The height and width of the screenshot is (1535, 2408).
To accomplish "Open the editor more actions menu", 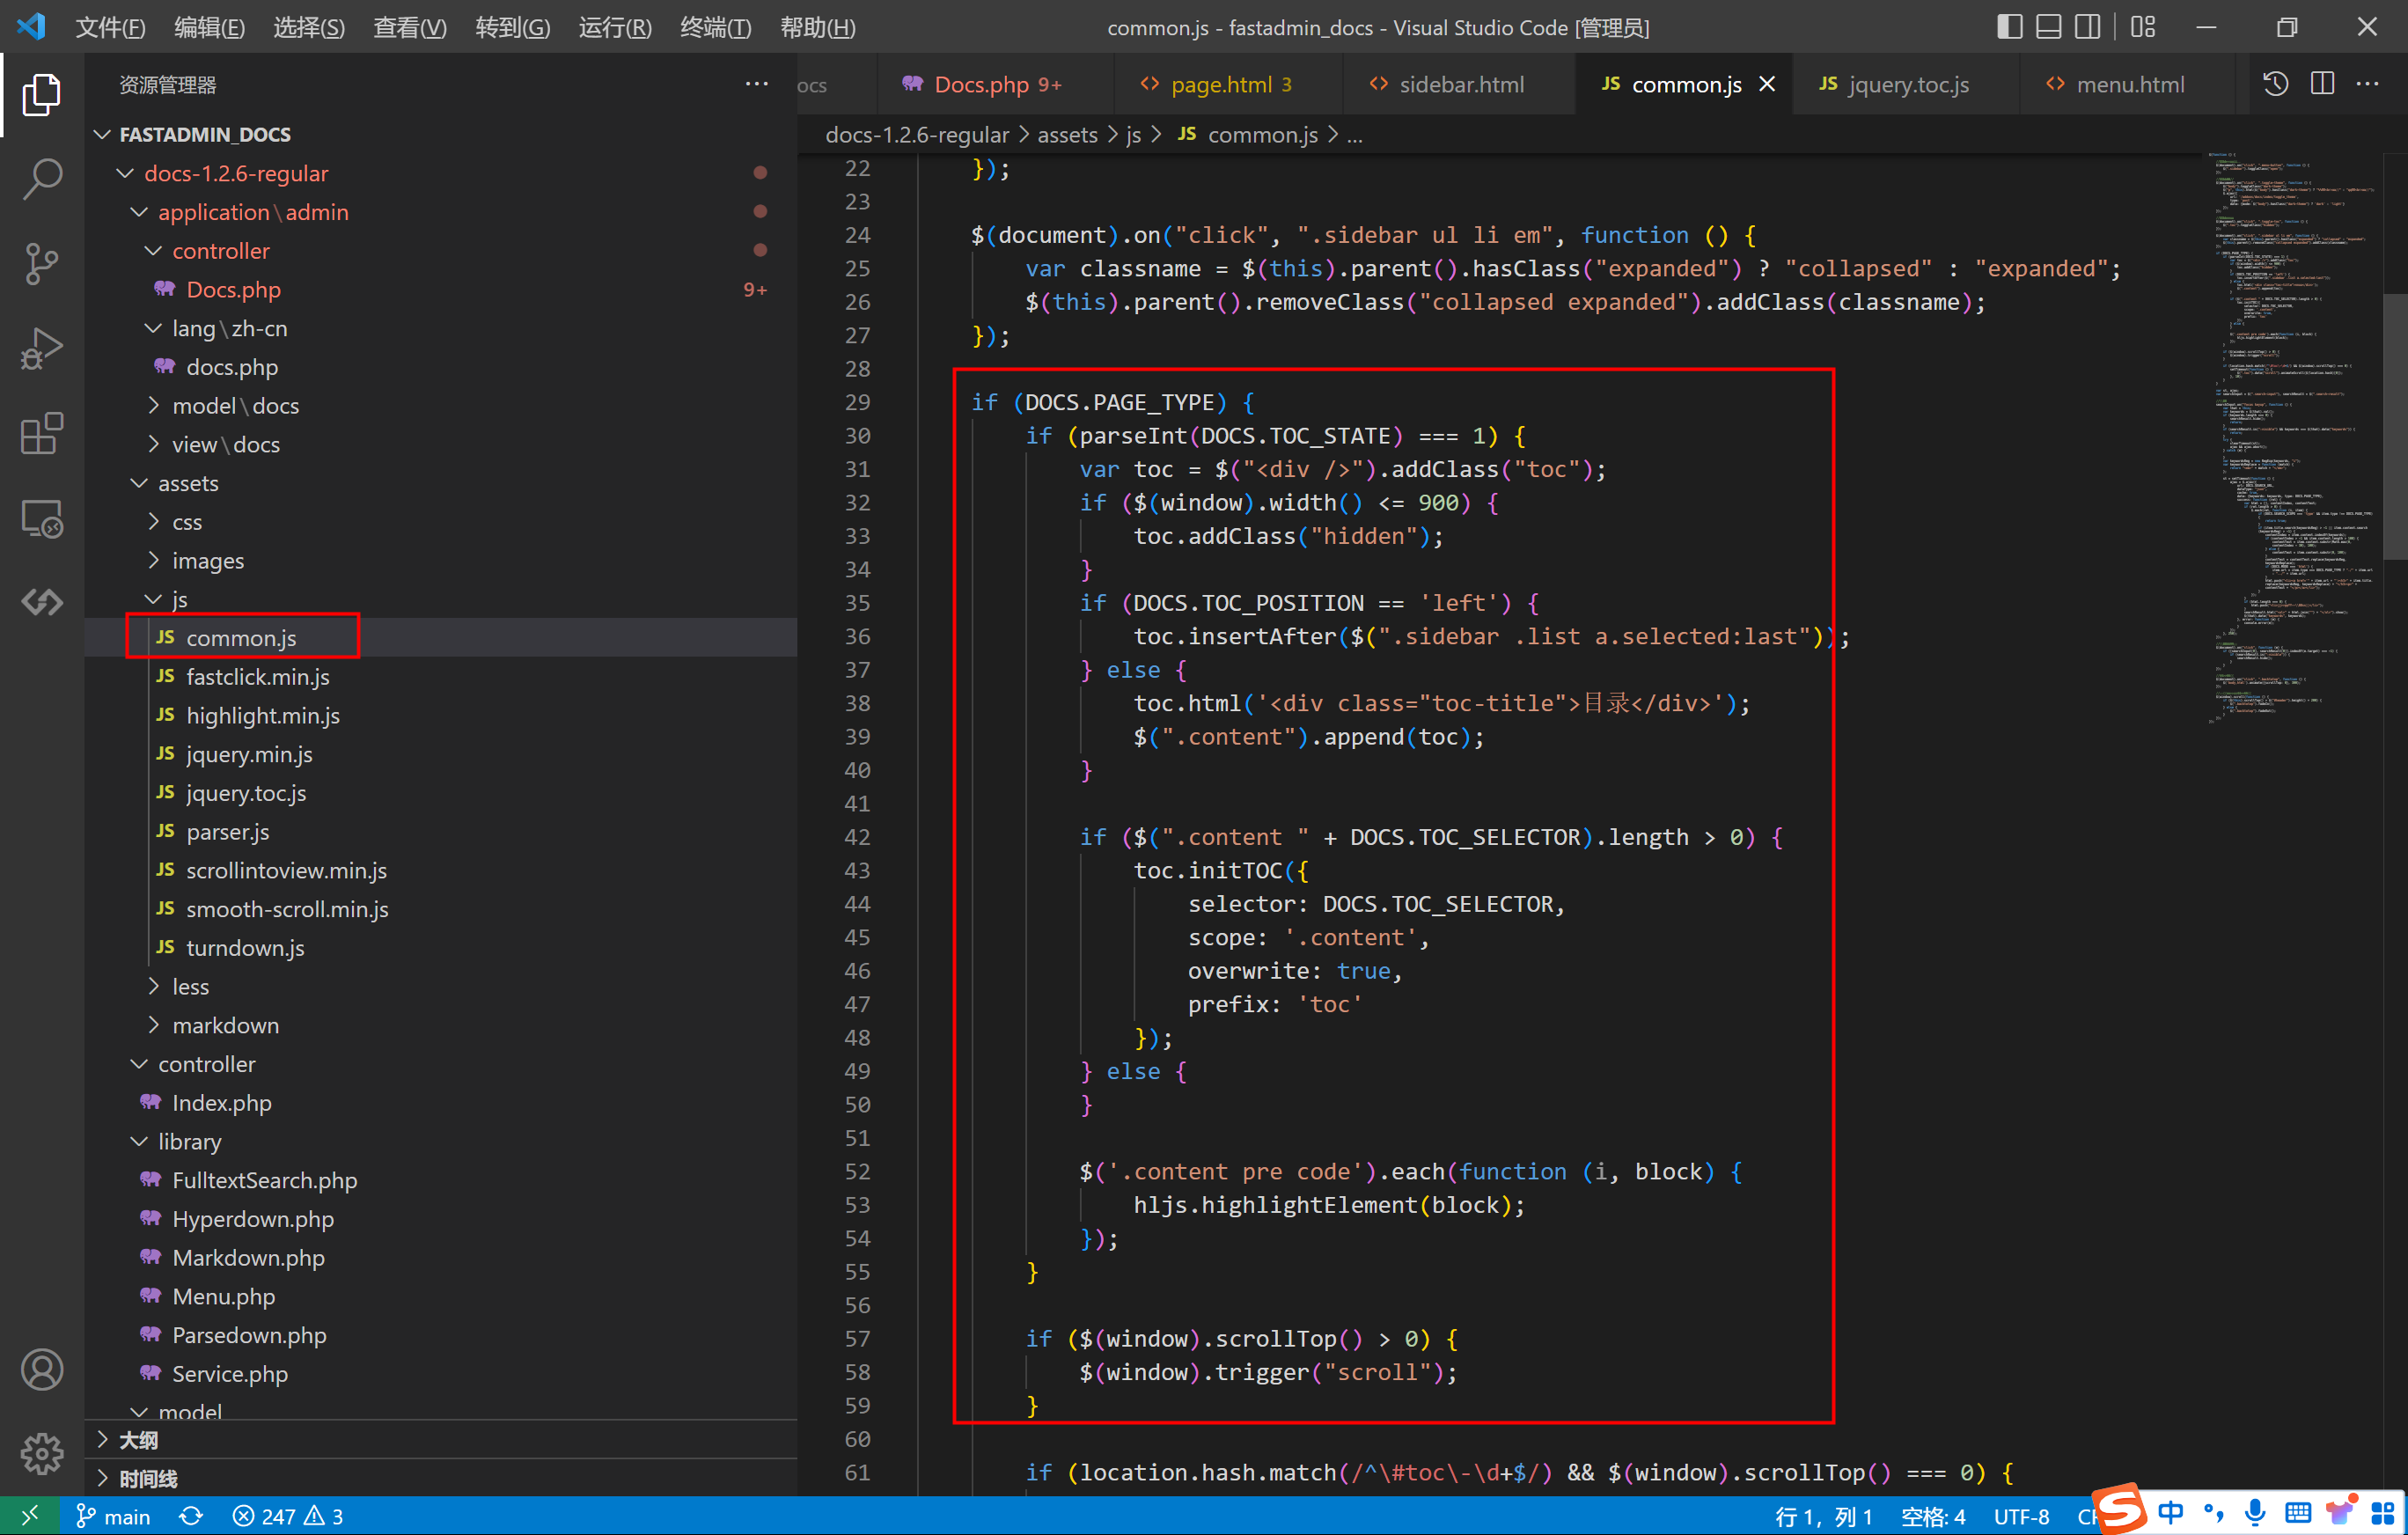I will [2368, 85].
